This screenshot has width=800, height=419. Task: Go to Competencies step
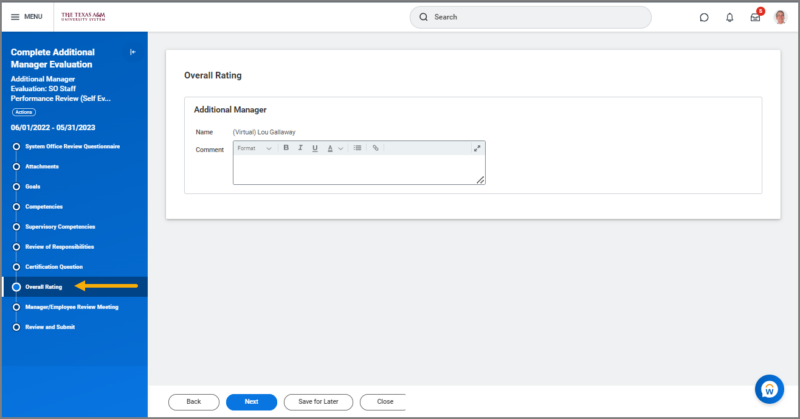44,207
